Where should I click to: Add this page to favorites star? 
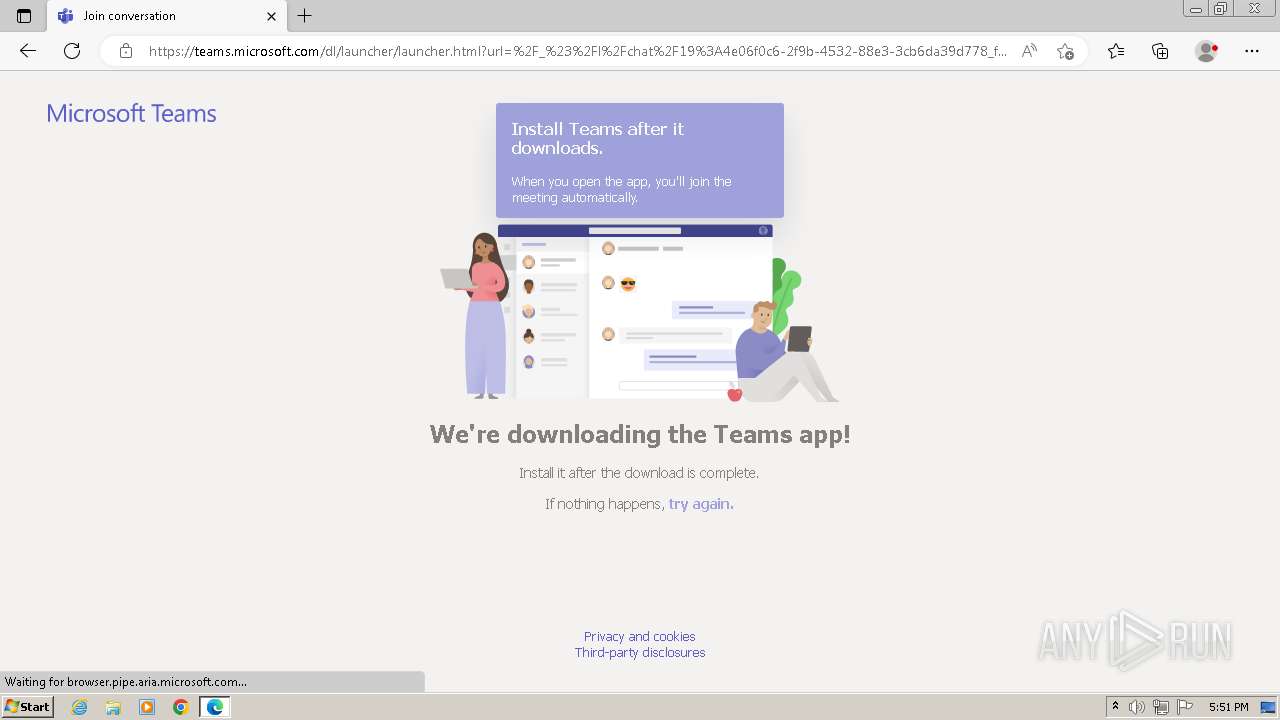pos(1065,51)
